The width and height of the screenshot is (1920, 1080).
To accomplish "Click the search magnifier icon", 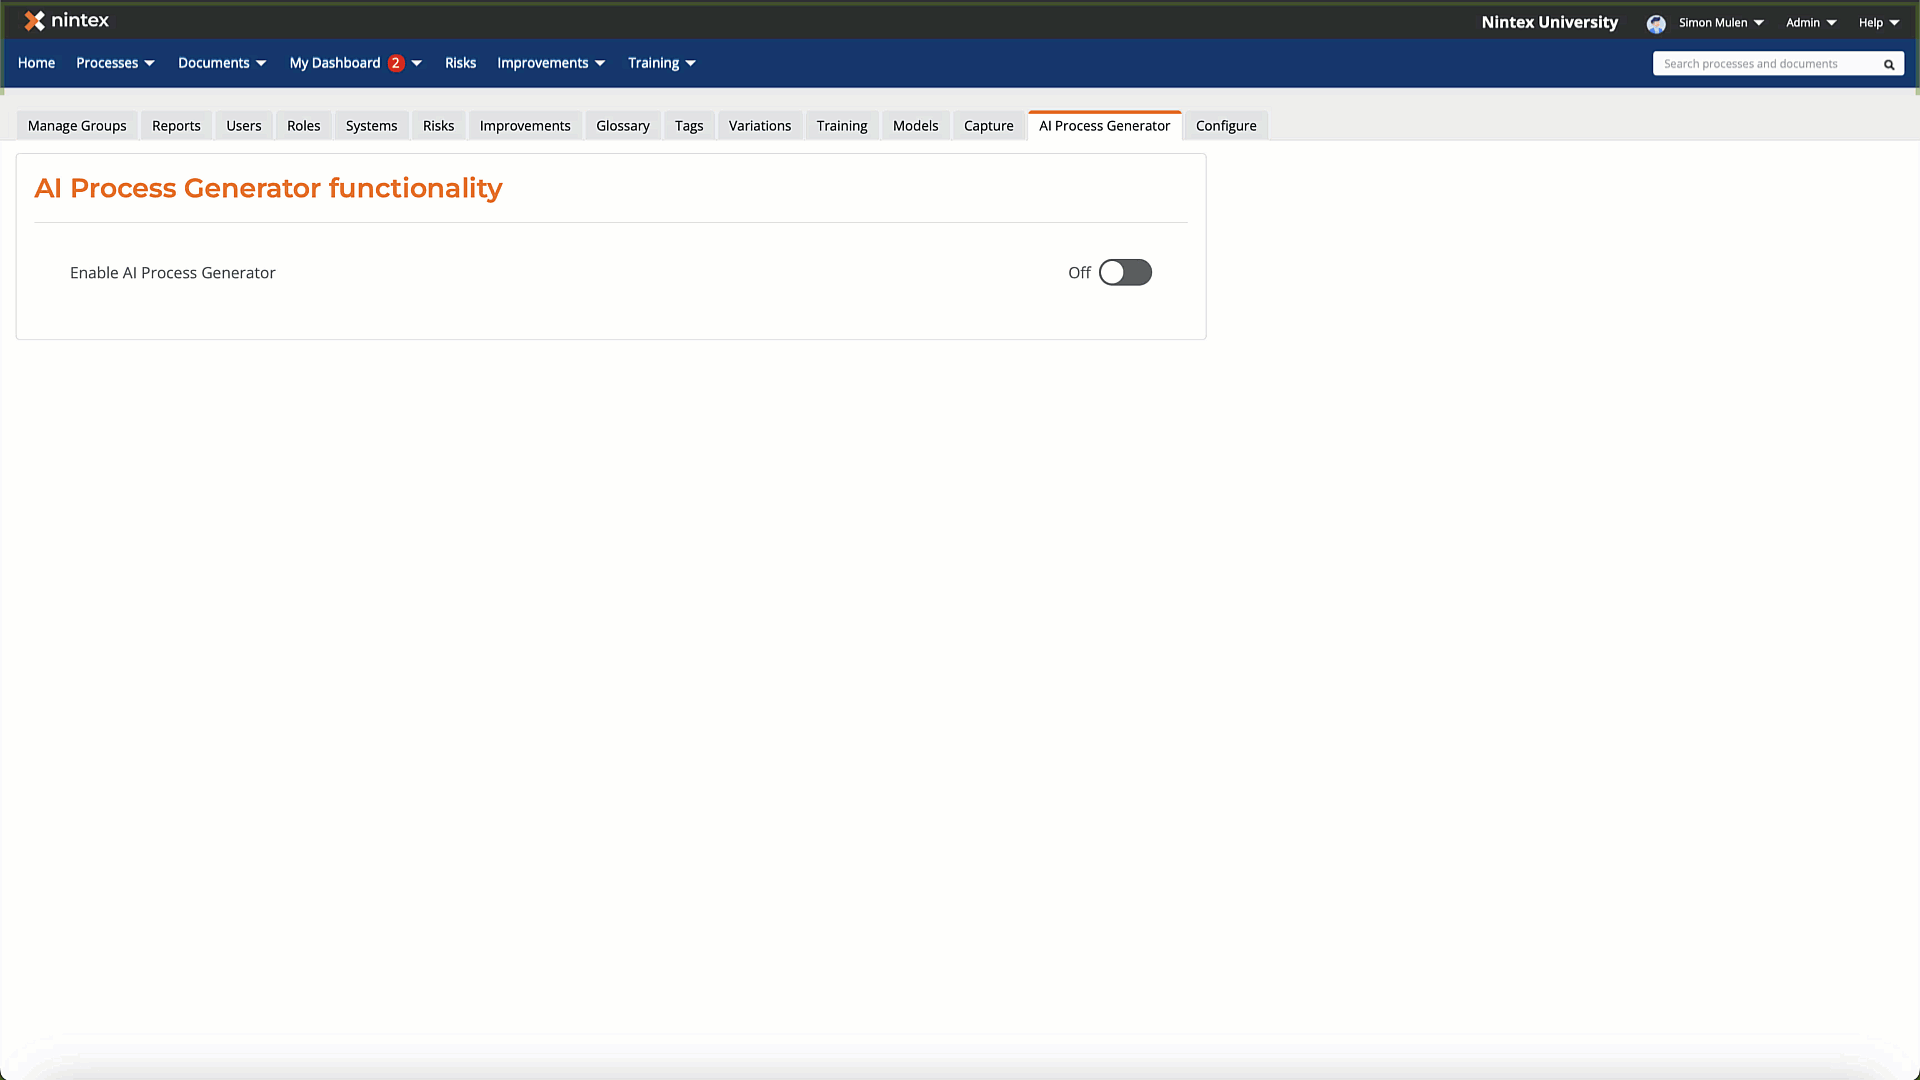I will (x=1889, y=64).
